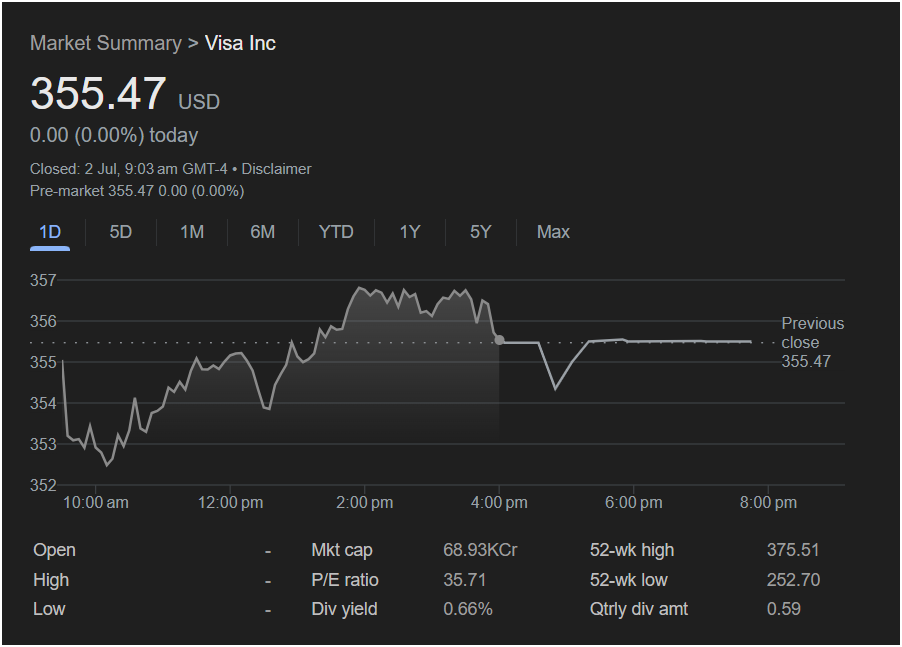Click the P/E ratio value 35.71
Image resolution: width=902 pixels, height=647 pixels.
(465, 580)
